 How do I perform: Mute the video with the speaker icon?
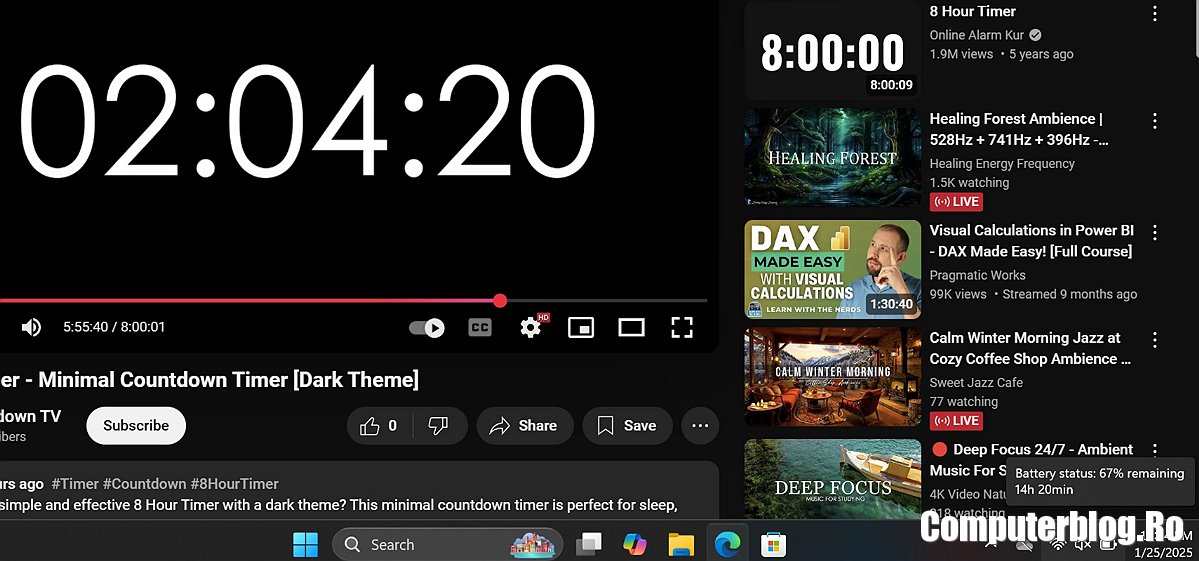tap(32, 327)
